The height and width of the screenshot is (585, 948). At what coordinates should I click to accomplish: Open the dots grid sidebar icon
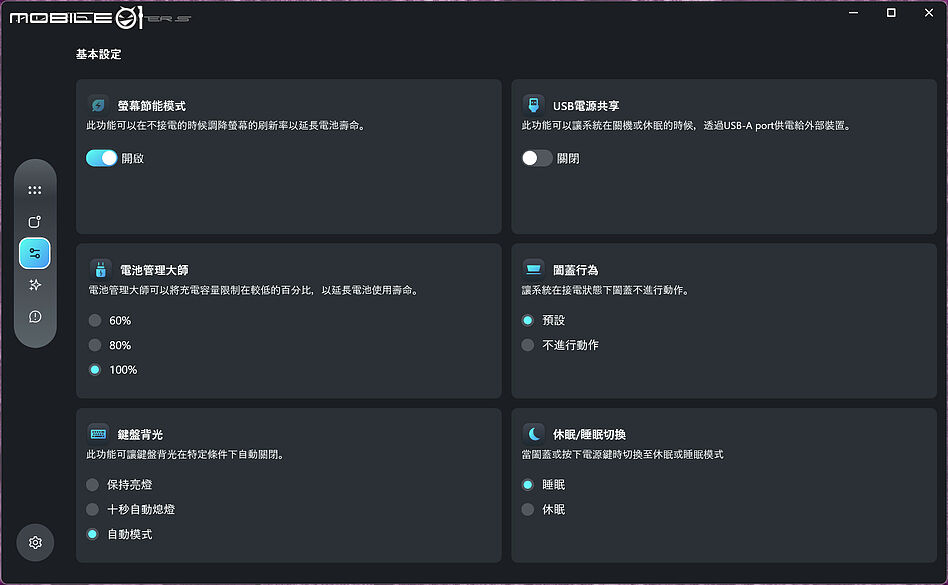tap(35, 190)
